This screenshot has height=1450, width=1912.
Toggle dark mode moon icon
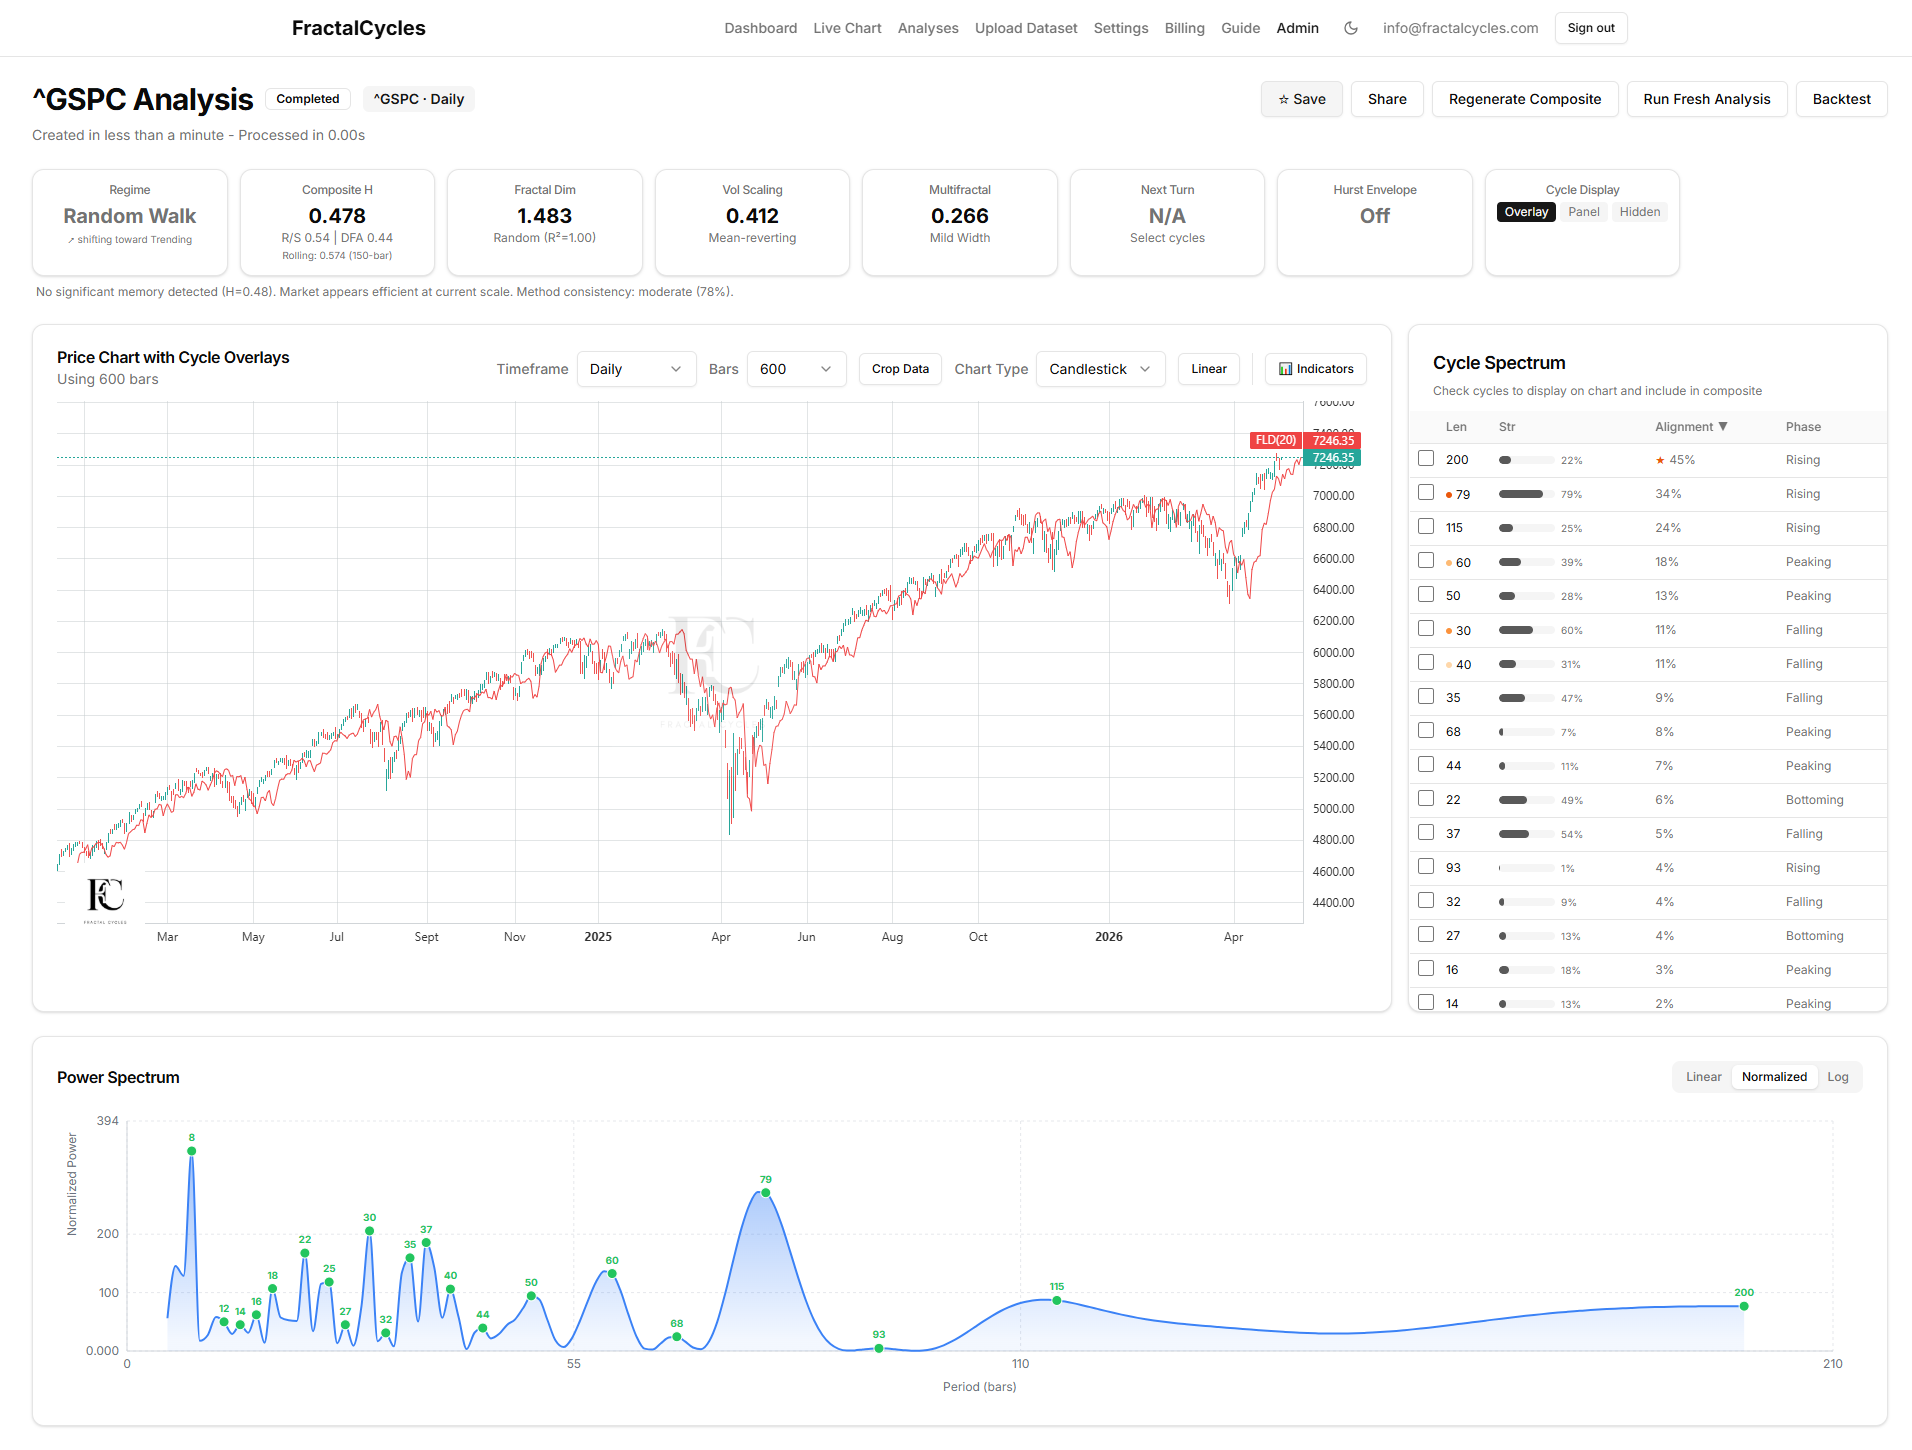click(x=1351, y=28)
